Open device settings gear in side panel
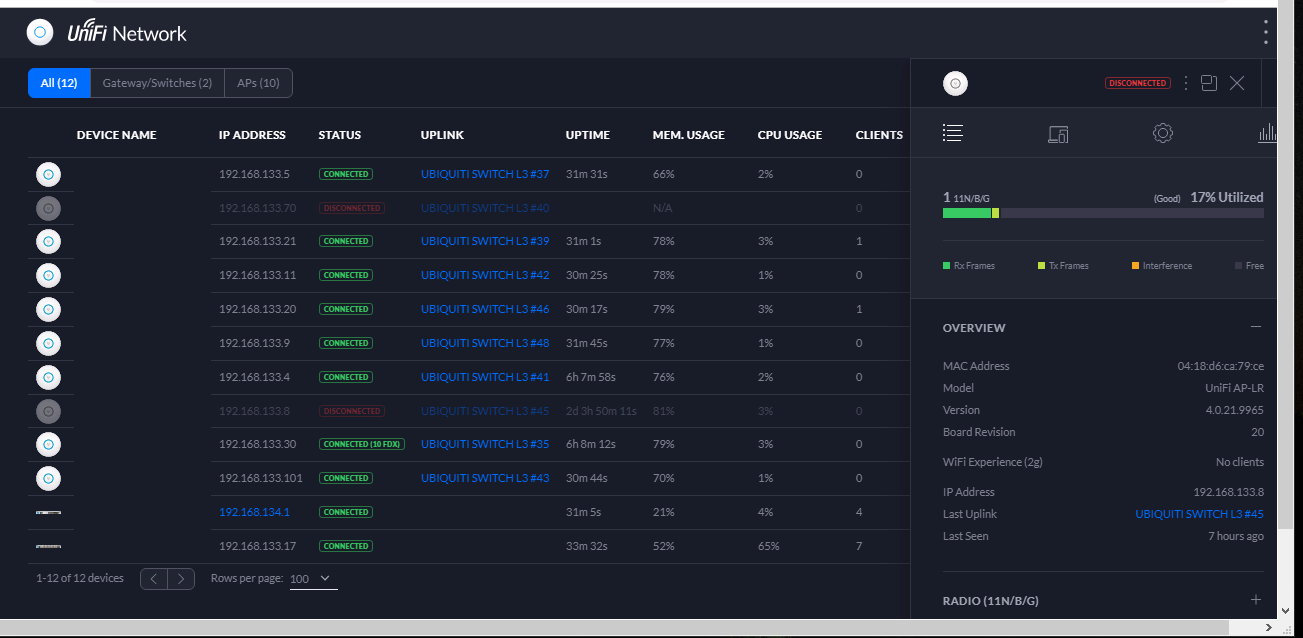1303x638 pixels. tap(1162, 133)
